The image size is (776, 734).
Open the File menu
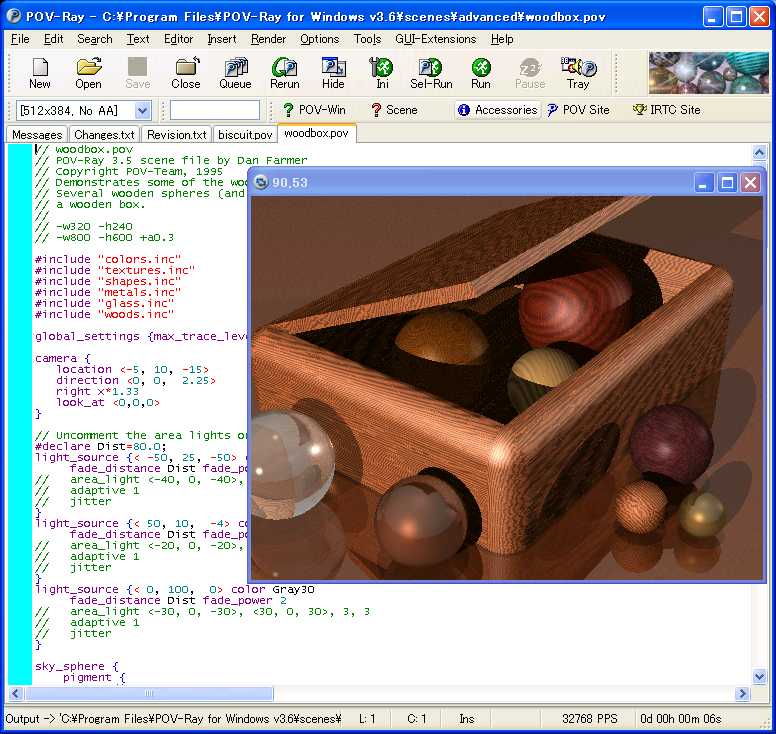tap(20, 39)
